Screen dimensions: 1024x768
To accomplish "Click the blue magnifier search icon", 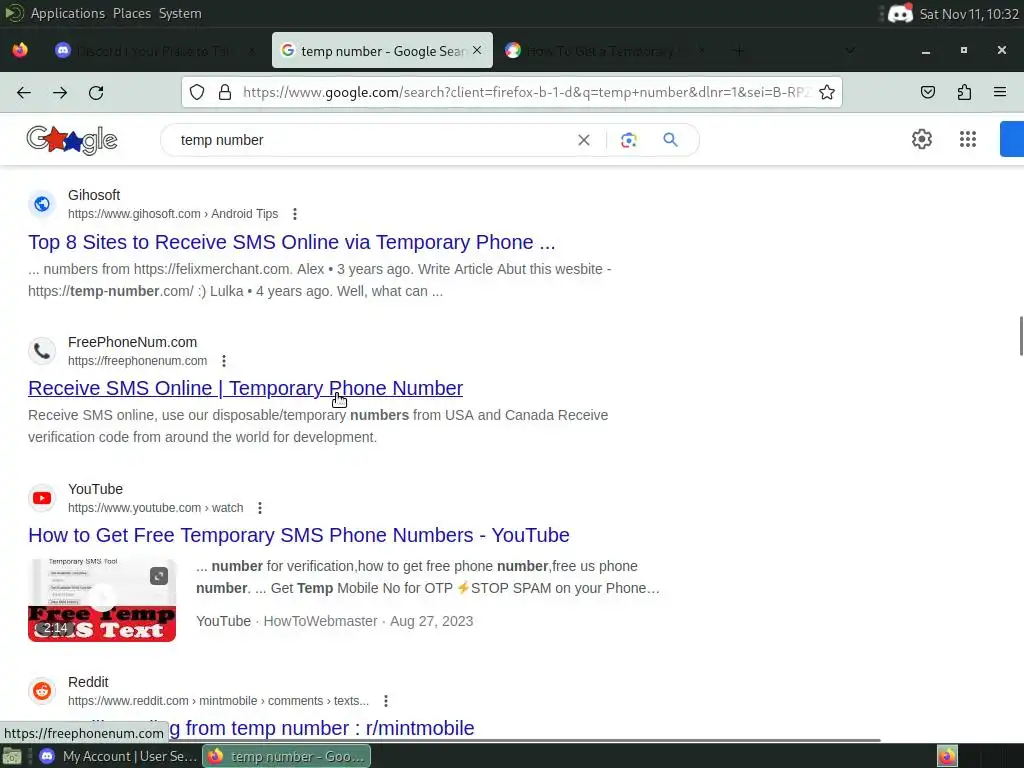I will [x=671, y=139].
